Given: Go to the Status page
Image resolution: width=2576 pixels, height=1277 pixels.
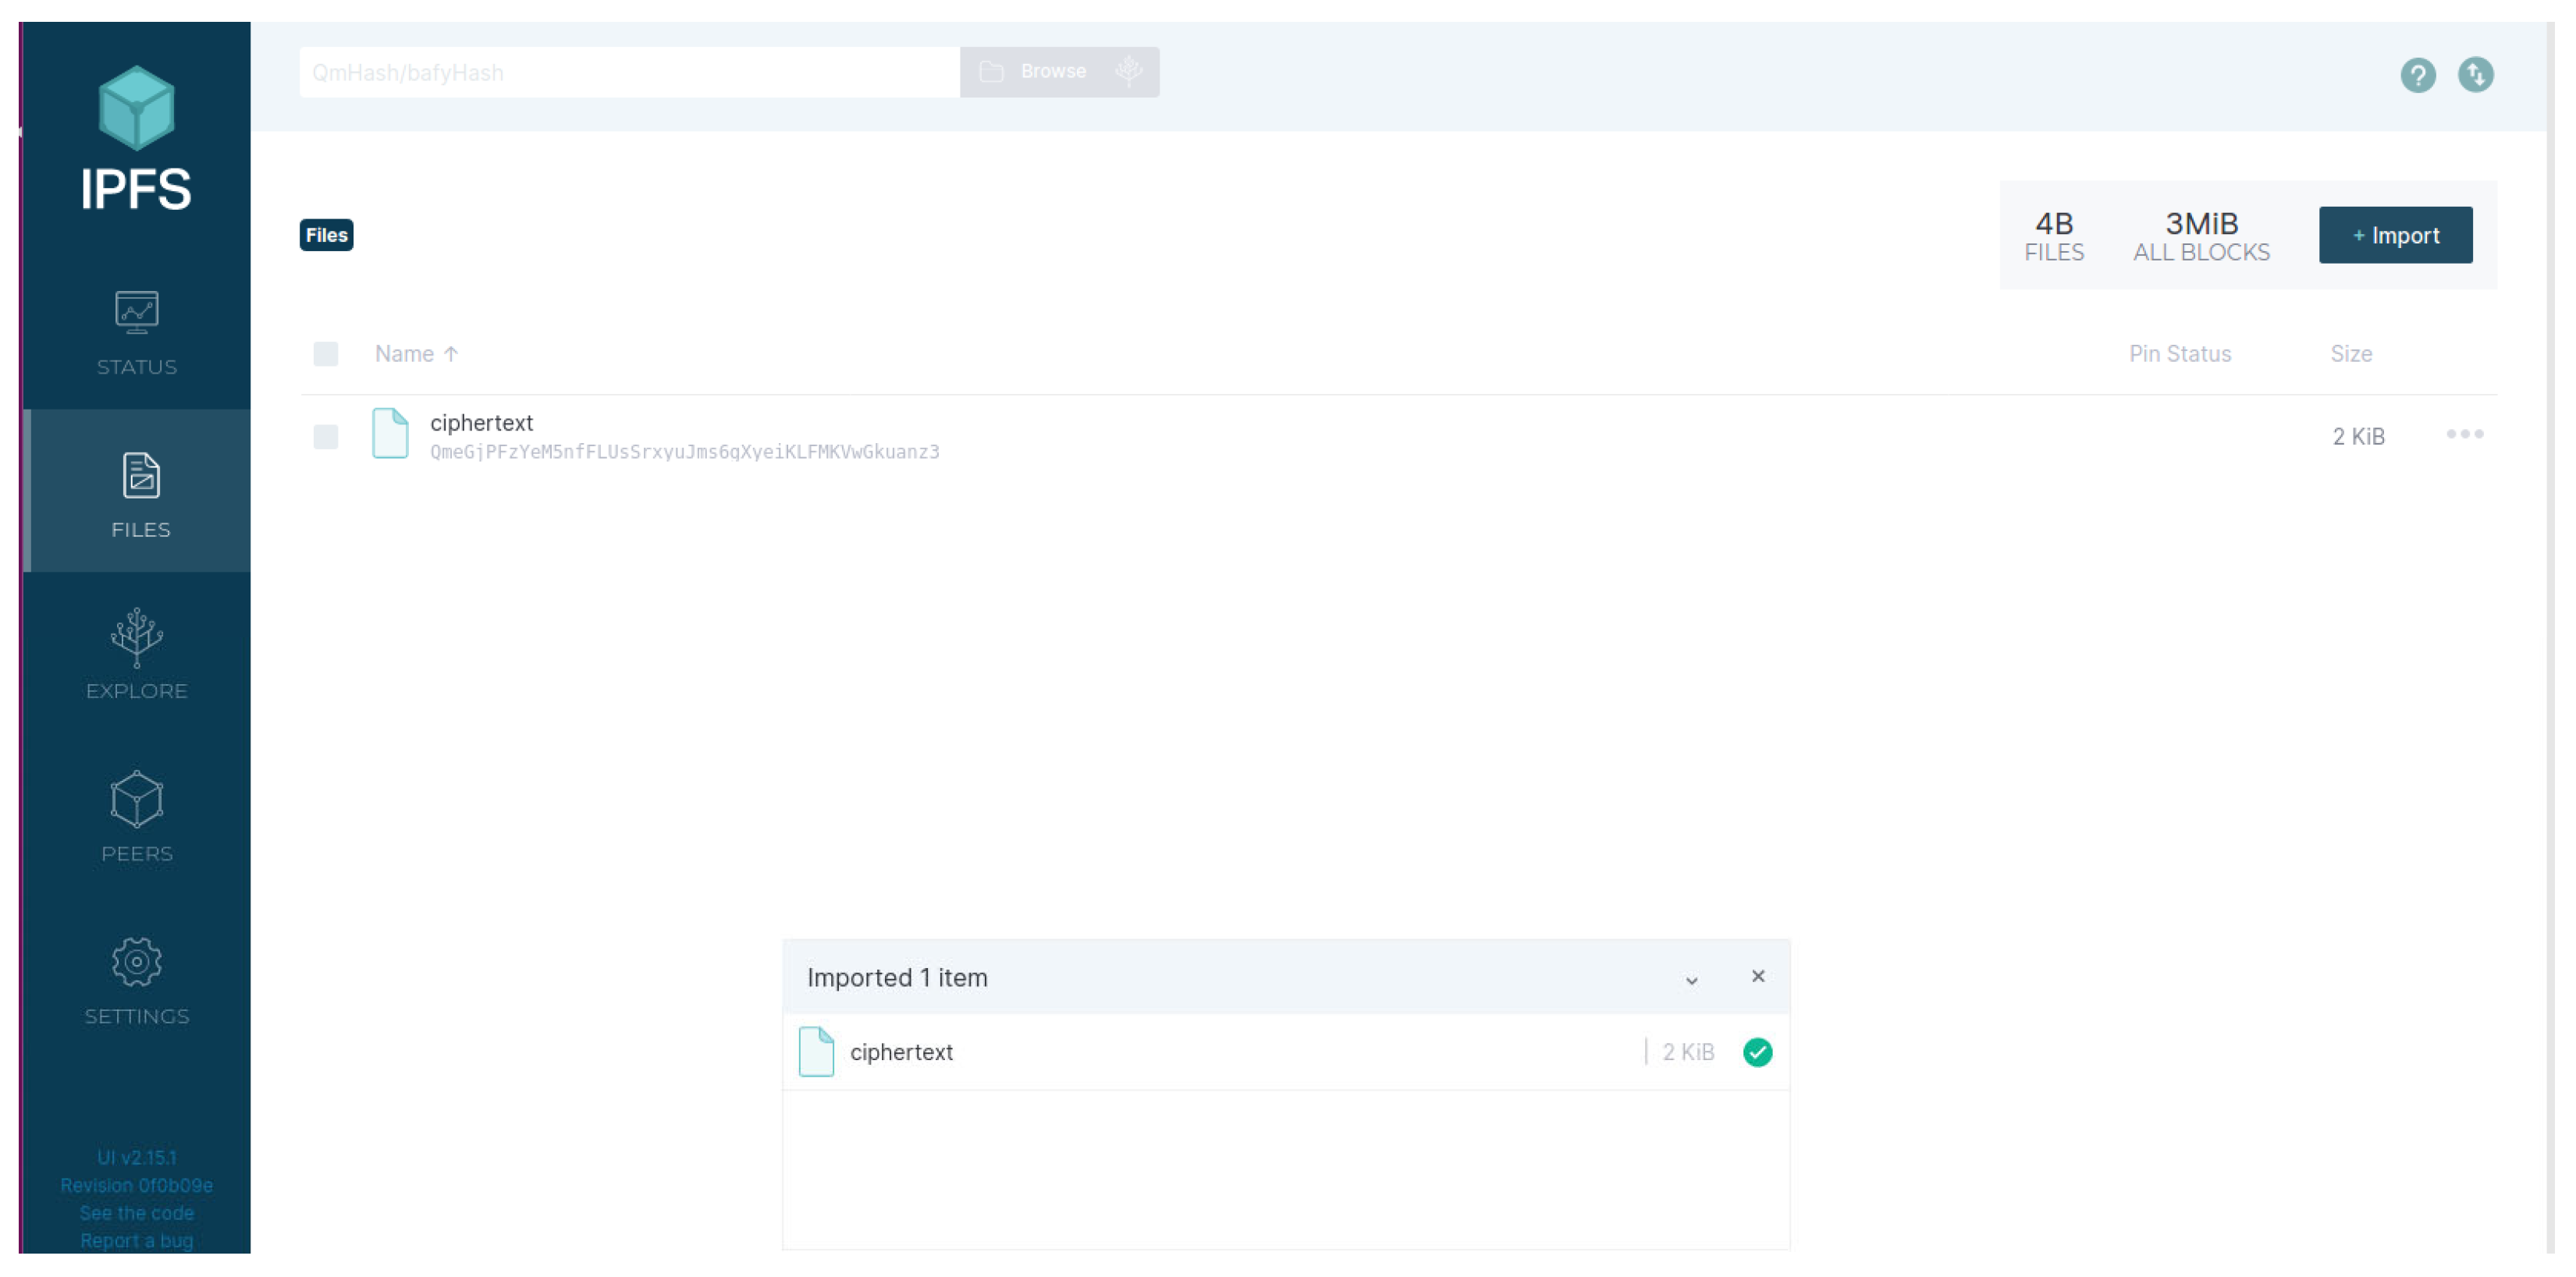Looking at the screenshot, I should pos(137,333).
